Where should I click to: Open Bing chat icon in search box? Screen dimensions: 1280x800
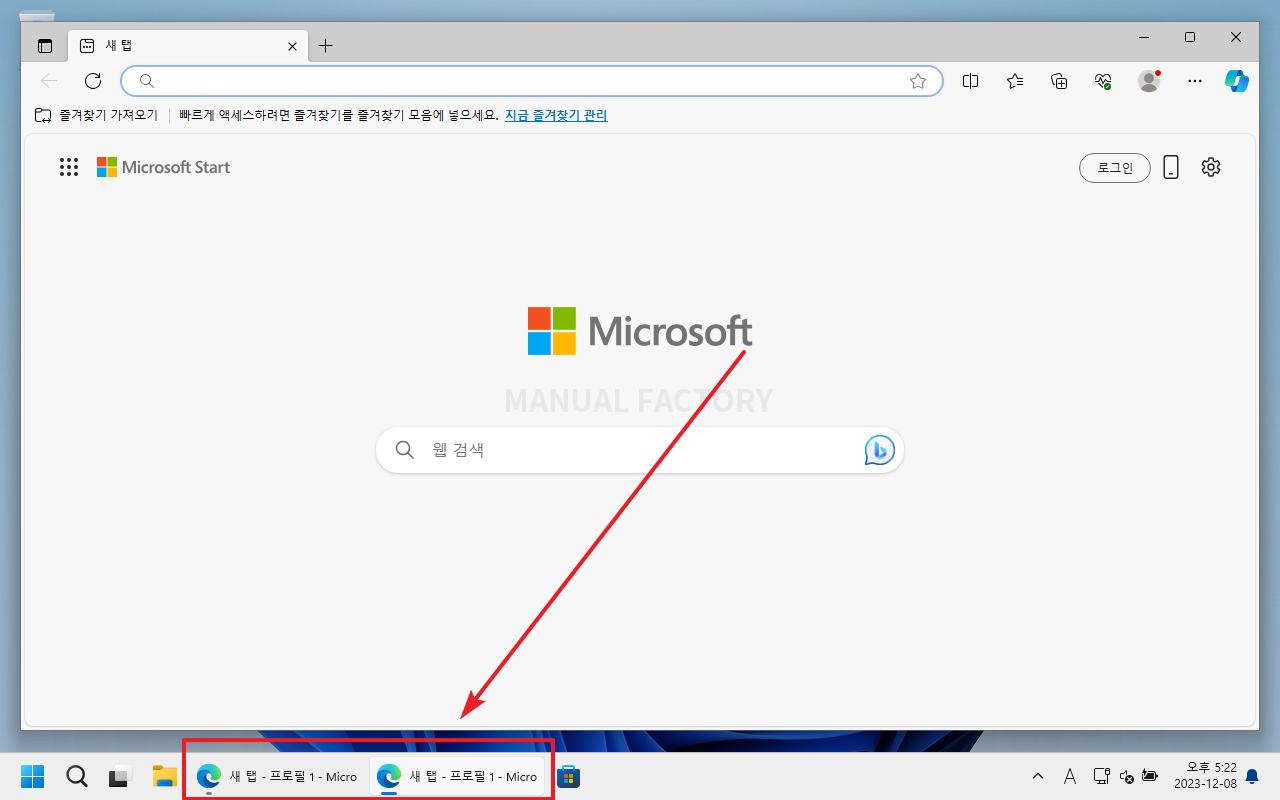point(879,450)
